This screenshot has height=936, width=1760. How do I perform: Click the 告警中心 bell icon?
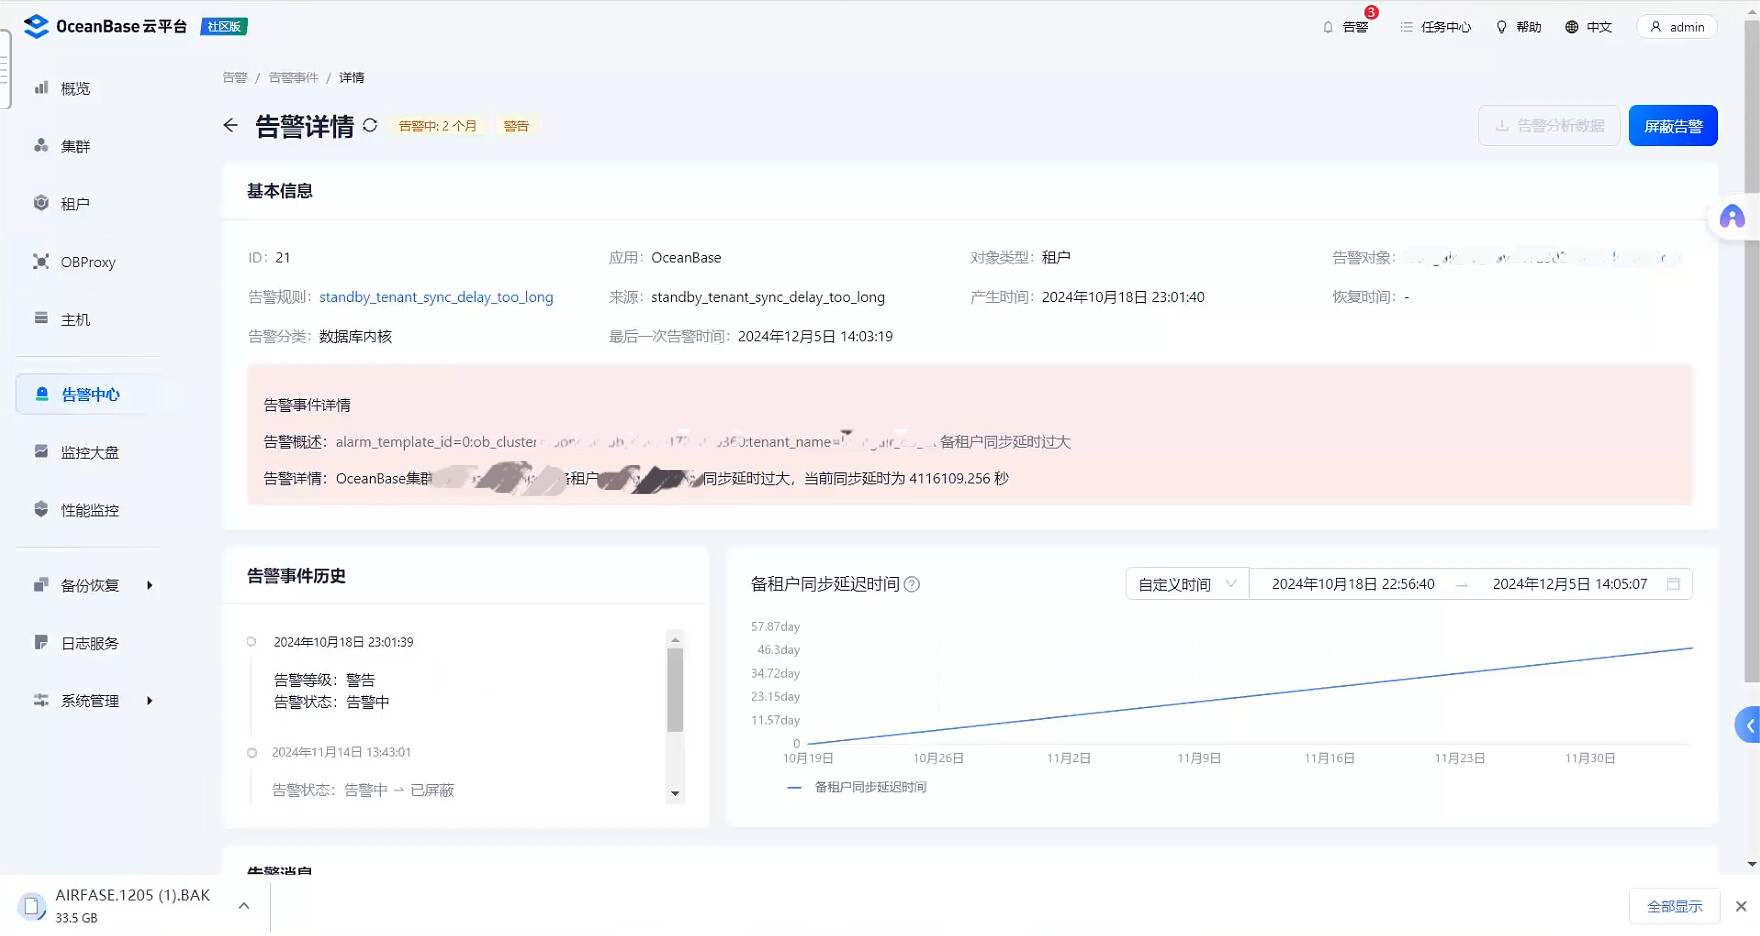tap(42, 394)
